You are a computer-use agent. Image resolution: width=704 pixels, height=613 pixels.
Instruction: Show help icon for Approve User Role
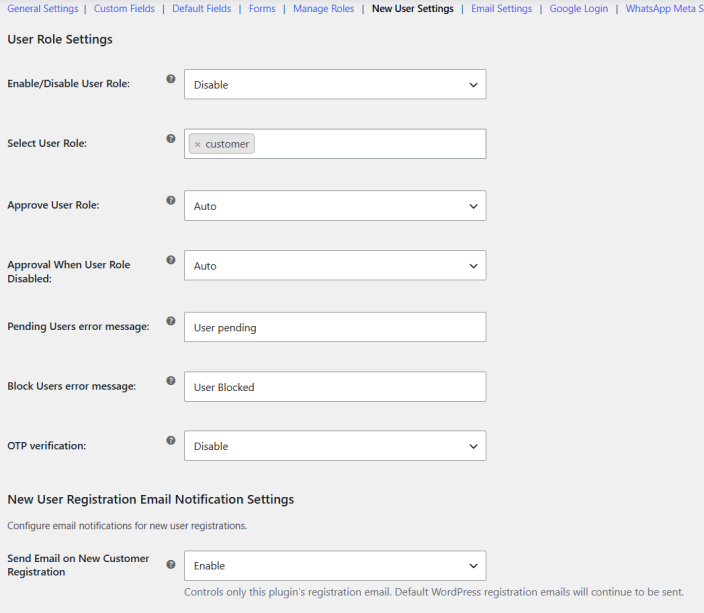coord(171,200)
